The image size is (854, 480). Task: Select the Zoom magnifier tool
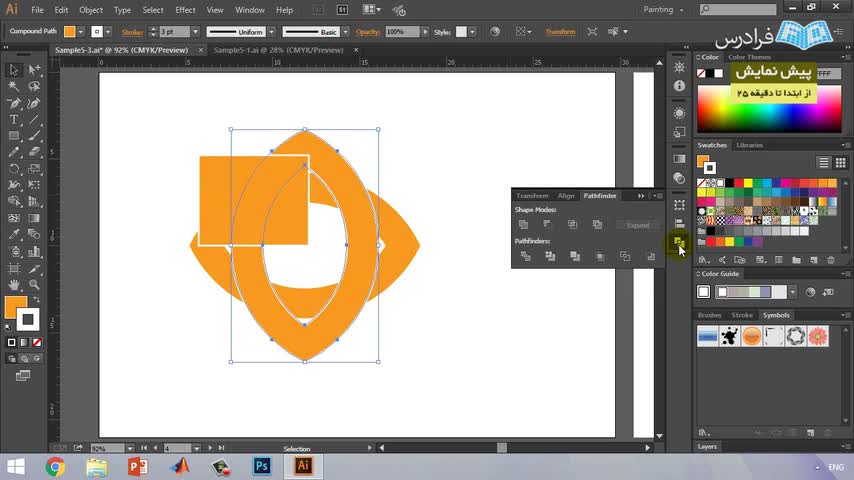[x=34, y=285]
